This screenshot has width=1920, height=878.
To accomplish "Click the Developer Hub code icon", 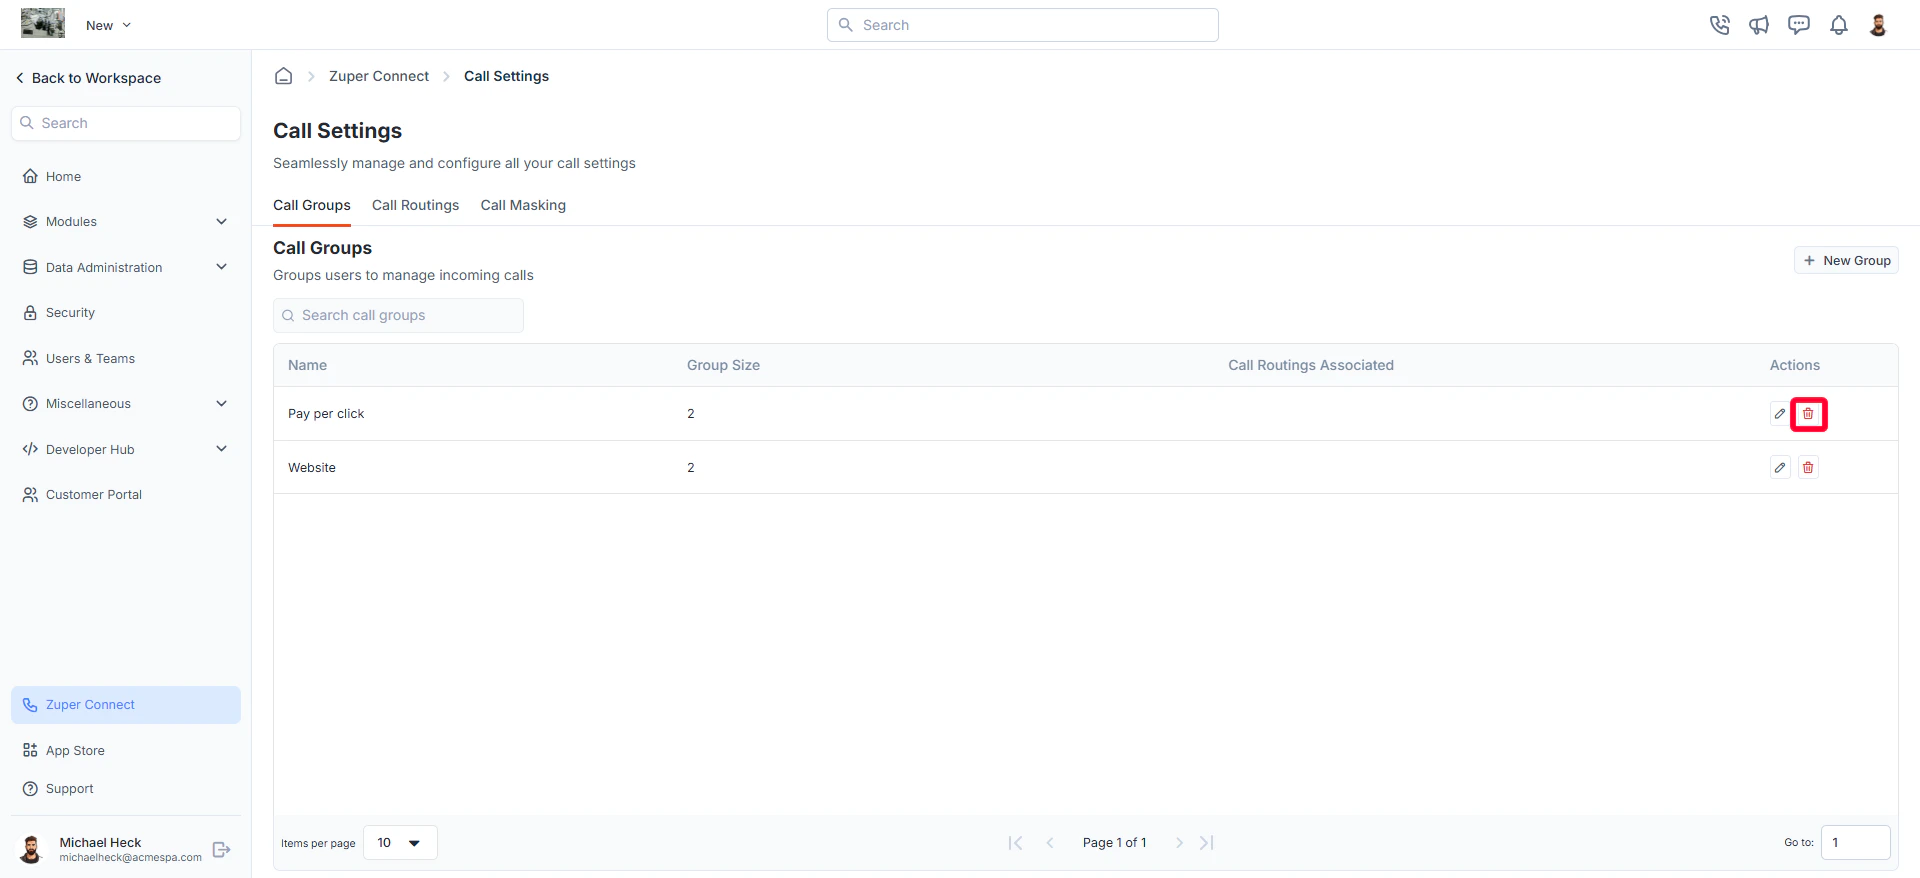I will [x=30, y=449].
